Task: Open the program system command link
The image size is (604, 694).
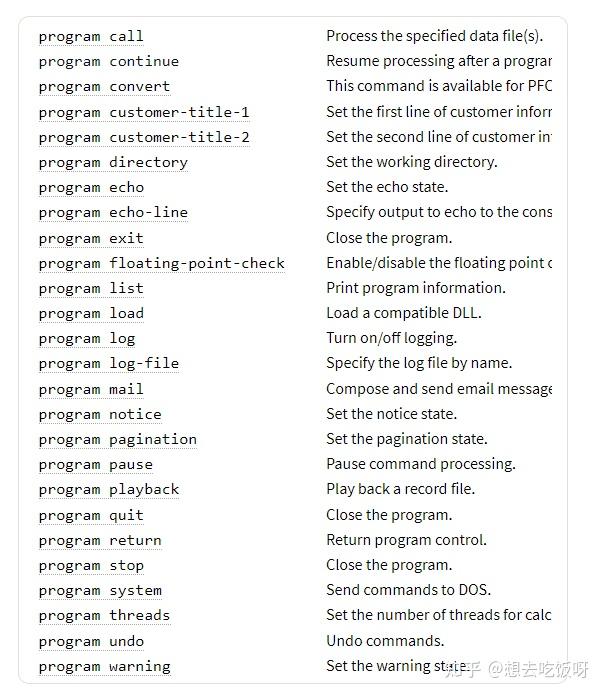Action: [x=100, y=590]
